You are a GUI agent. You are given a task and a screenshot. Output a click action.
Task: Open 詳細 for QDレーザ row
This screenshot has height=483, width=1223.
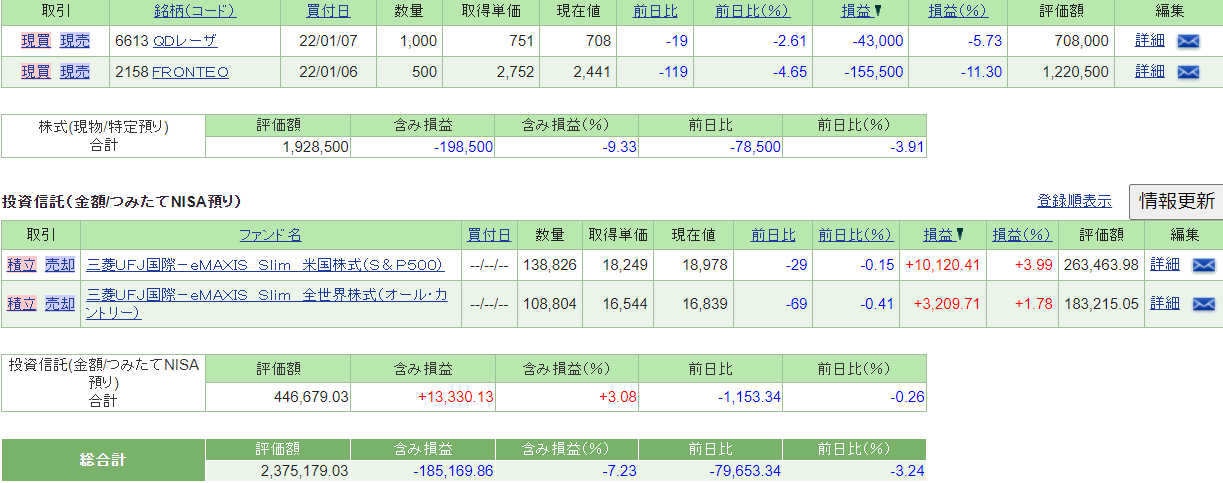[1150, 41]
